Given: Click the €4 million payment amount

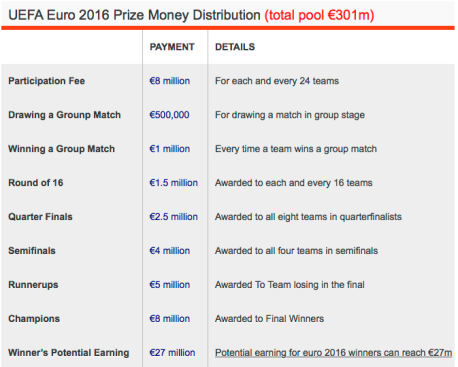Looking at the screenshot, I should (170, 251).
